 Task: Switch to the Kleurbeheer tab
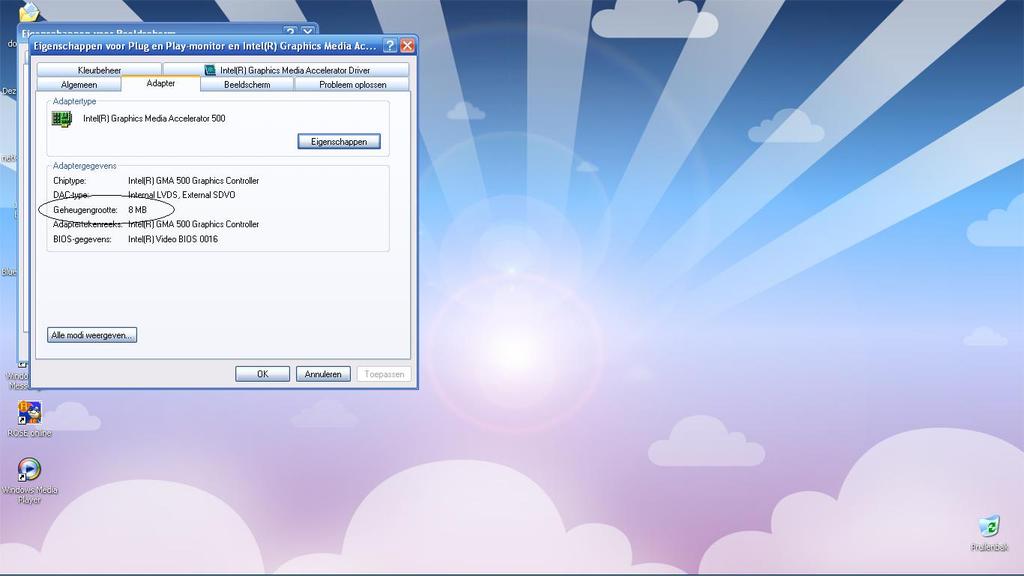tap(99, 70)
